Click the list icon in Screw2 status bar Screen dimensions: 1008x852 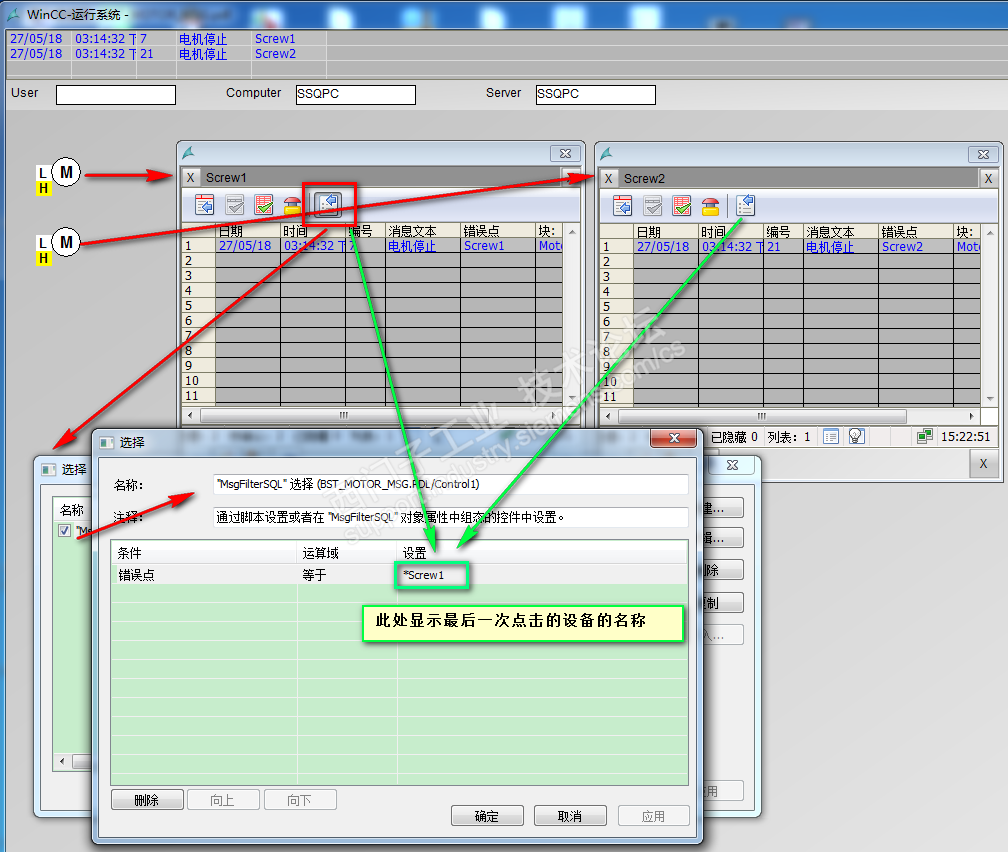(x=831, y=437)
